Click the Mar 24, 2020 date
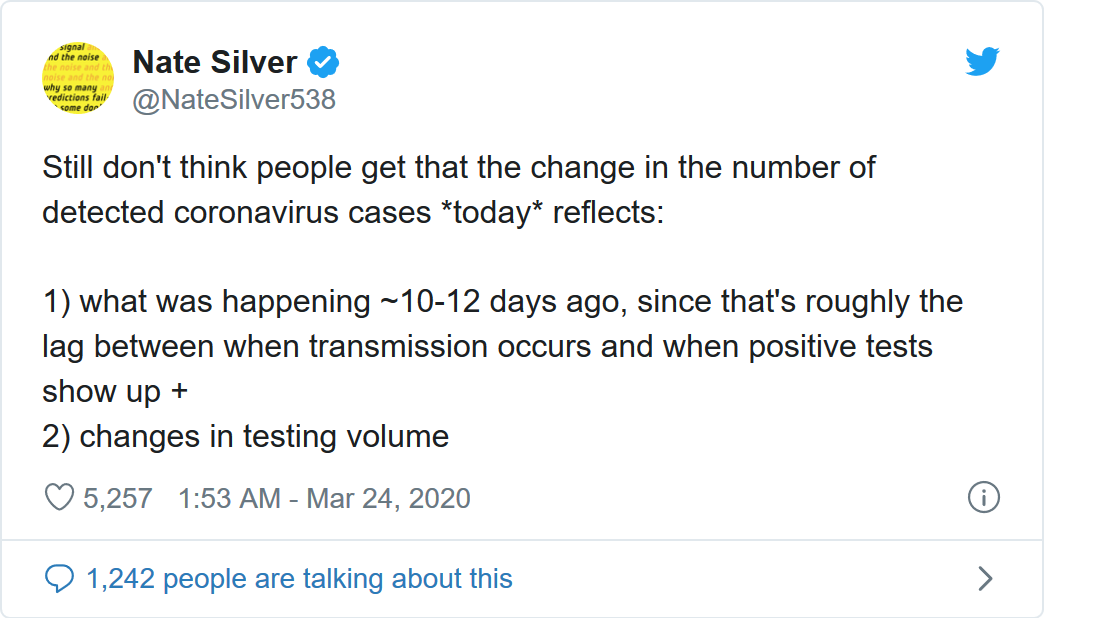The image size is (1100, 618). click(x=388, y=498)
